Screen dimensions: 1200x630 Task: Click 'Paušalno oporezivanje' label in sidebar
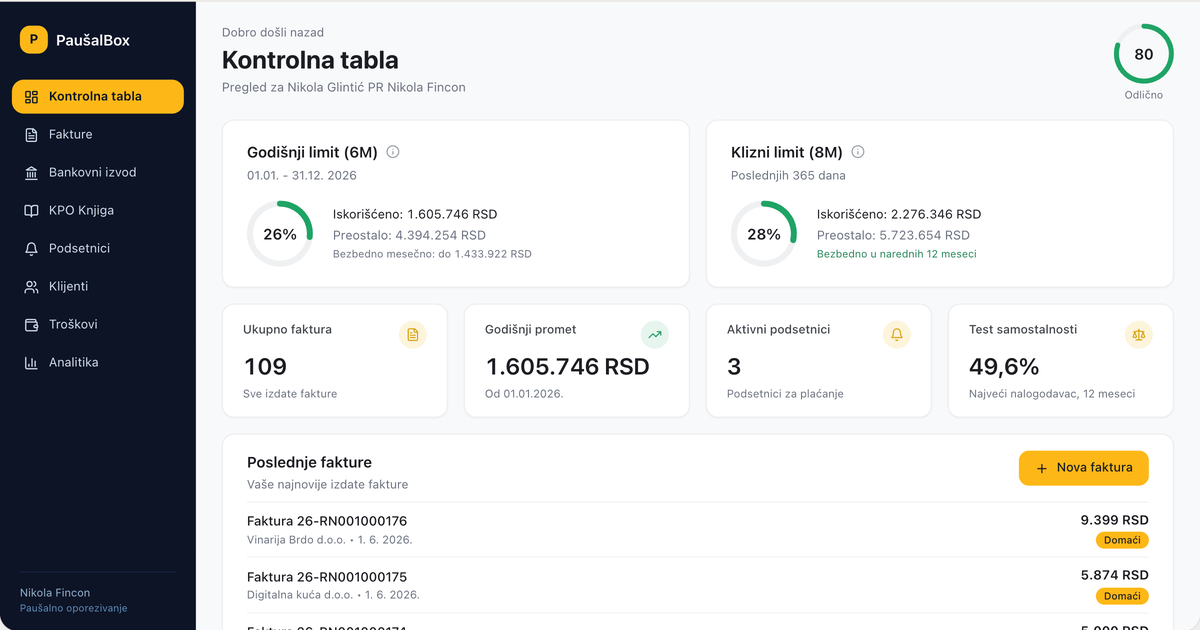74,608
